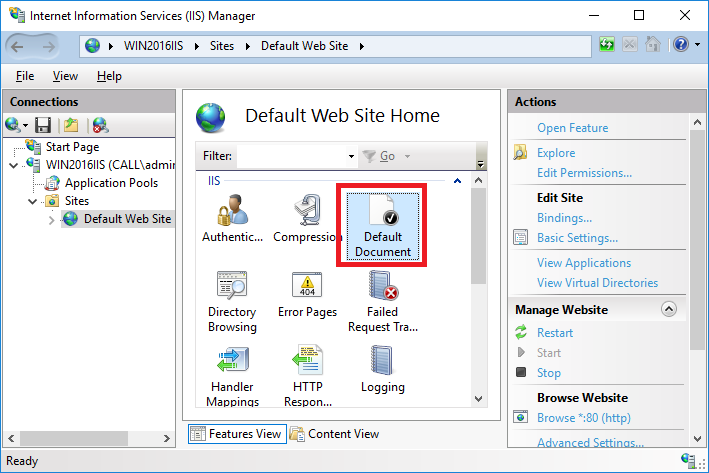Click the status bar network icon

click(688, 460)
